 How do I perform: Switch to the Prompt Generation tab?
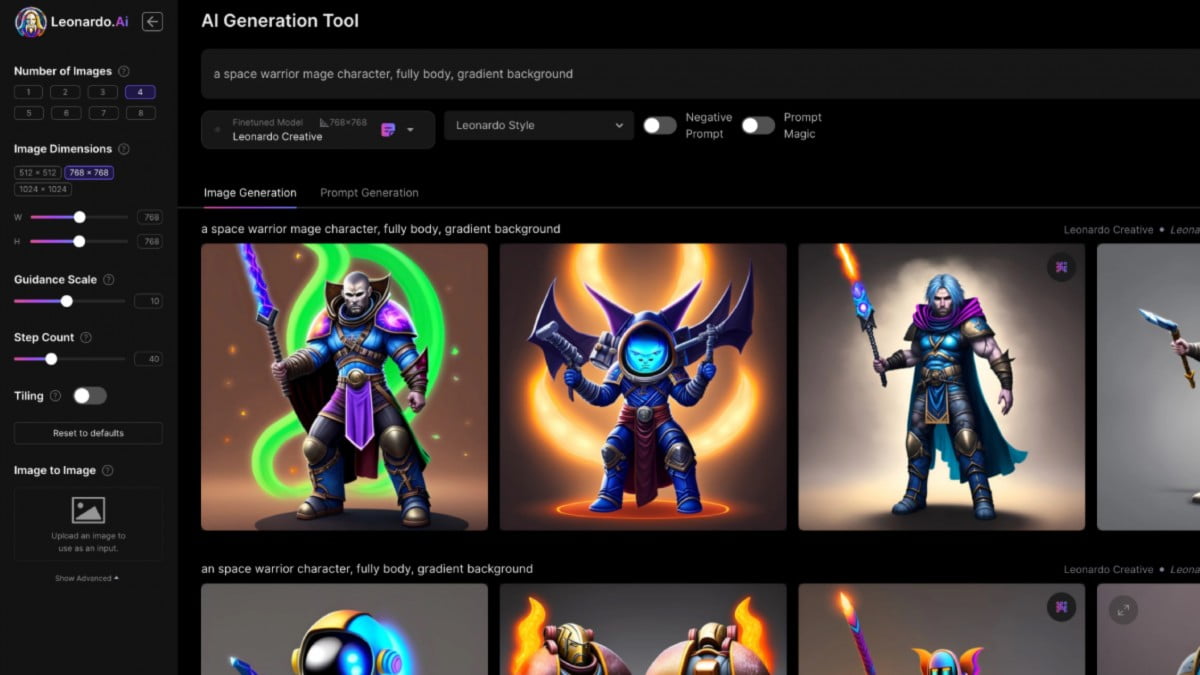point(369,193)
